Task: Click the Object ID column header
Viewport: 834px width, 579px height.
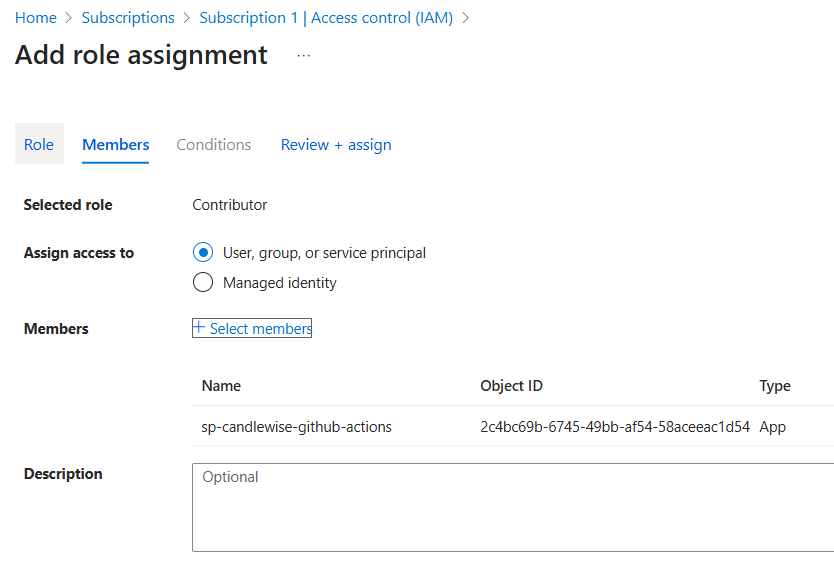Action: [511, 386]
